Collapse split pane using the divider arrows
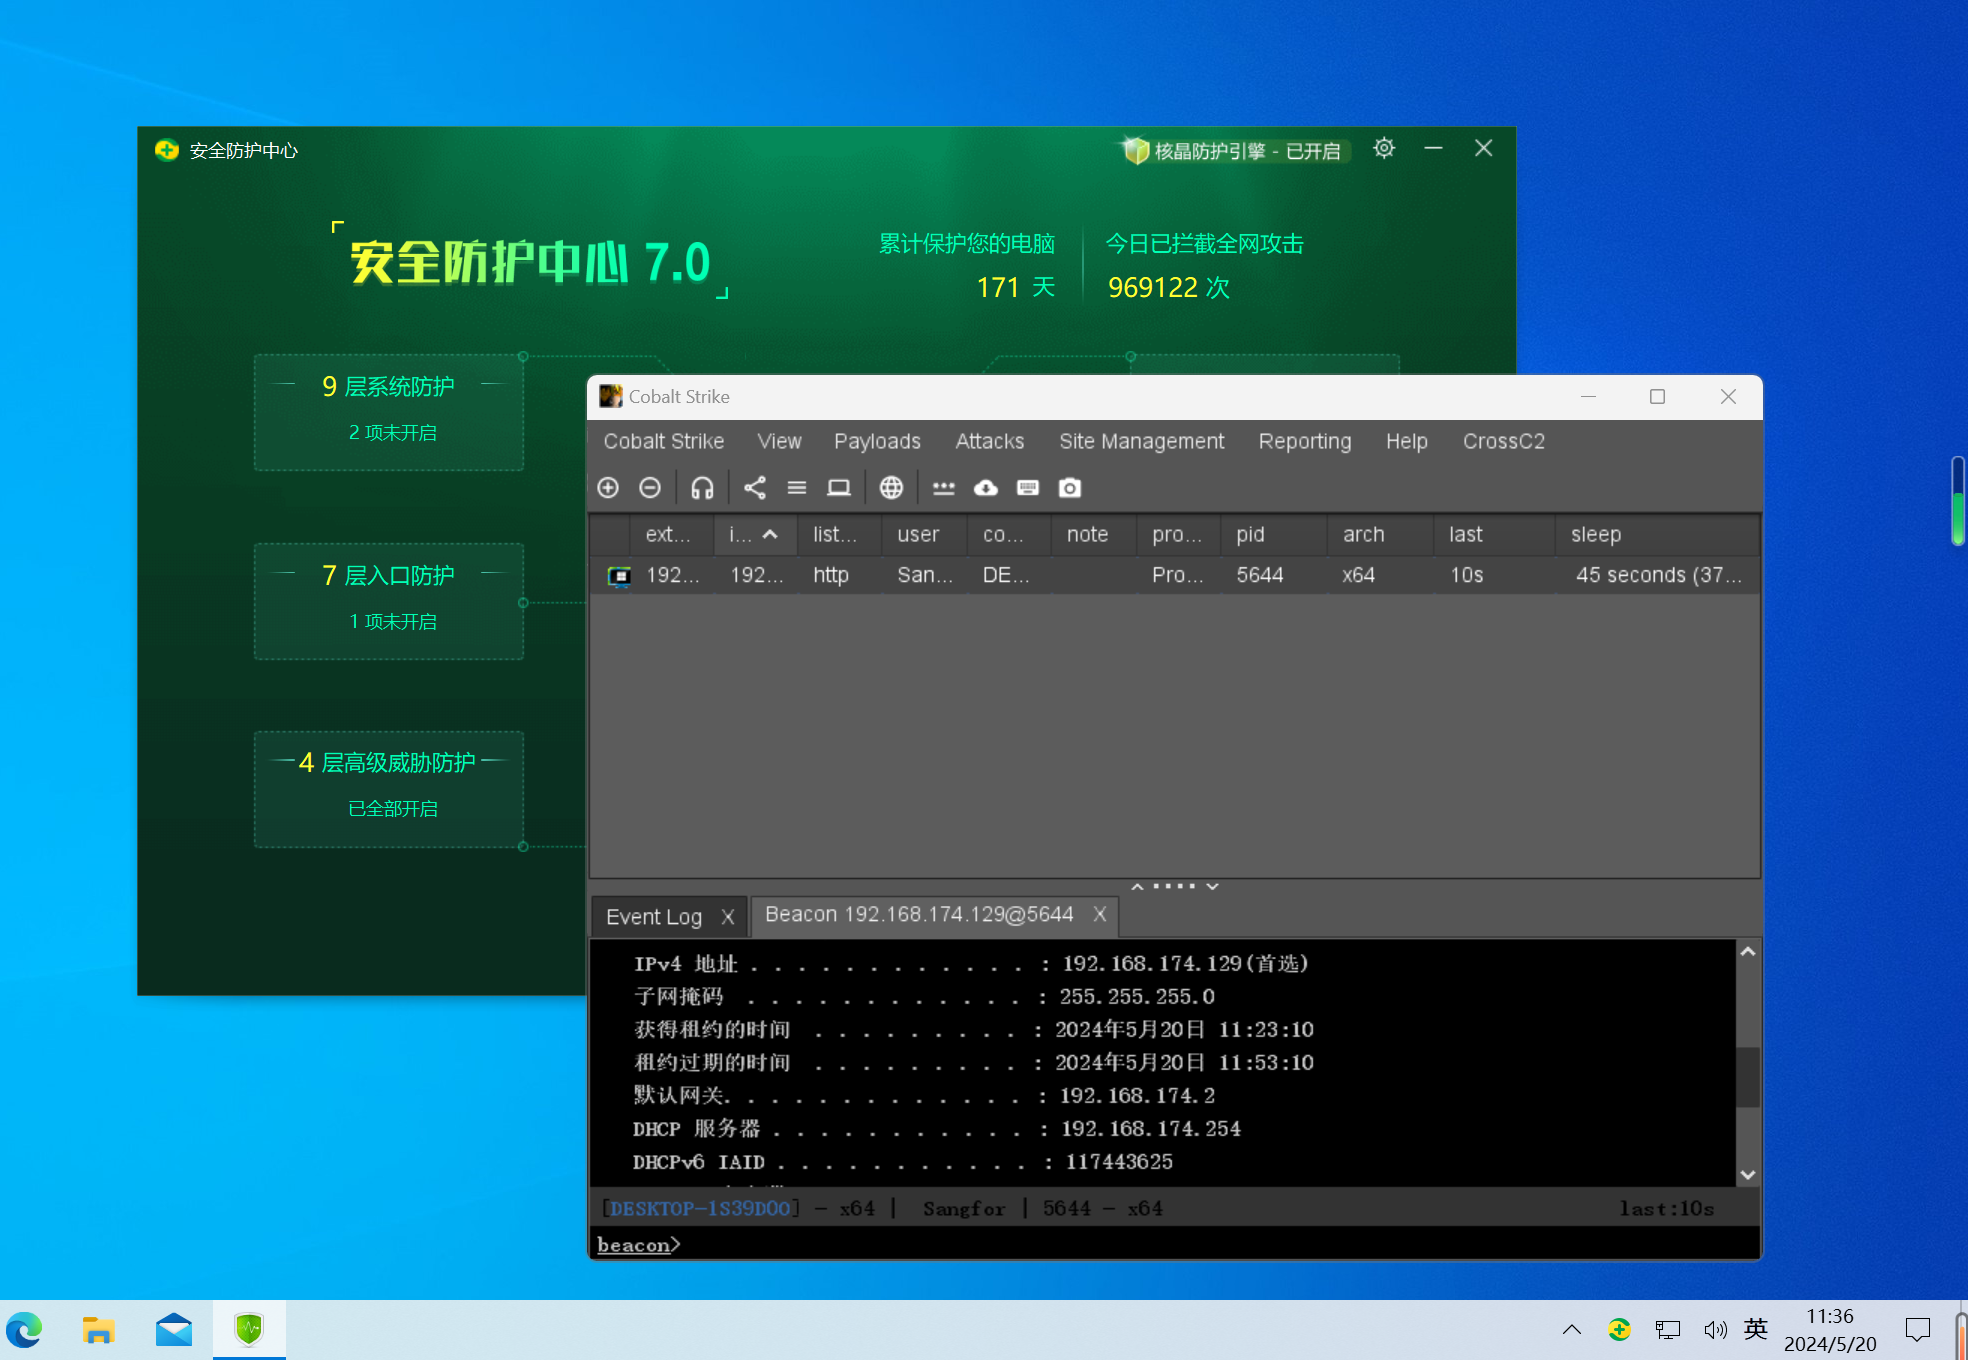Viewport: 1968px width, 1360px height. [x=1138, y=886]
